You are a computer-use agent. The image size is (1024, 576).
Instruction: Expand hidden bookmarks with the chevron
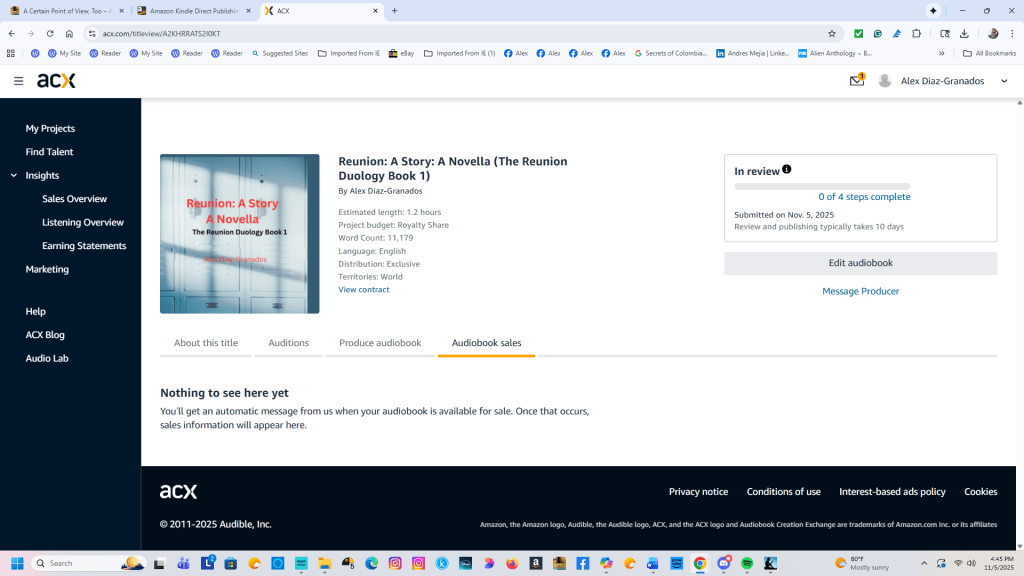pyautogui.click(x=941, y=53)
